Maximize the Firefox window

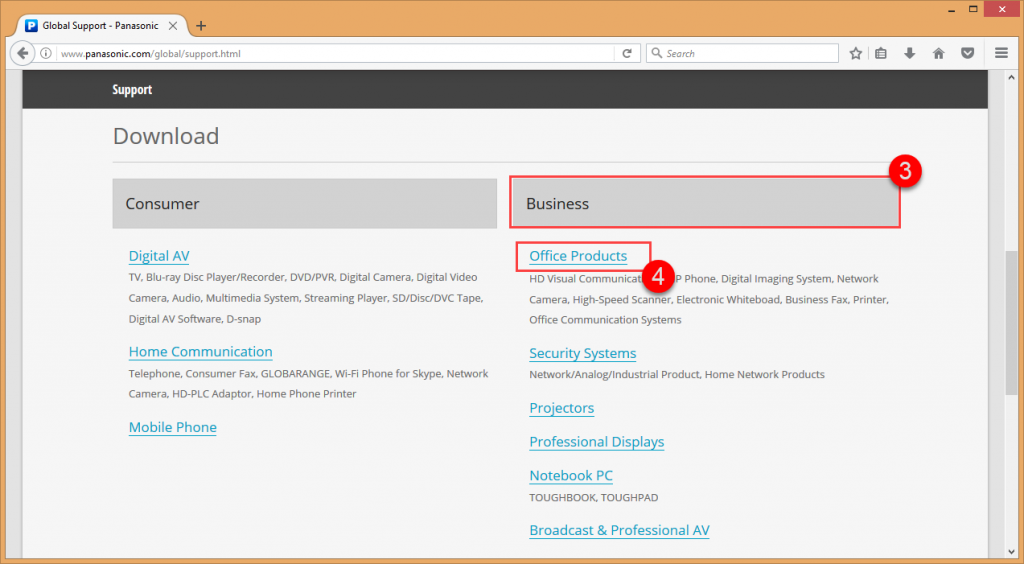pyautogui.click(x=973, y=9)
